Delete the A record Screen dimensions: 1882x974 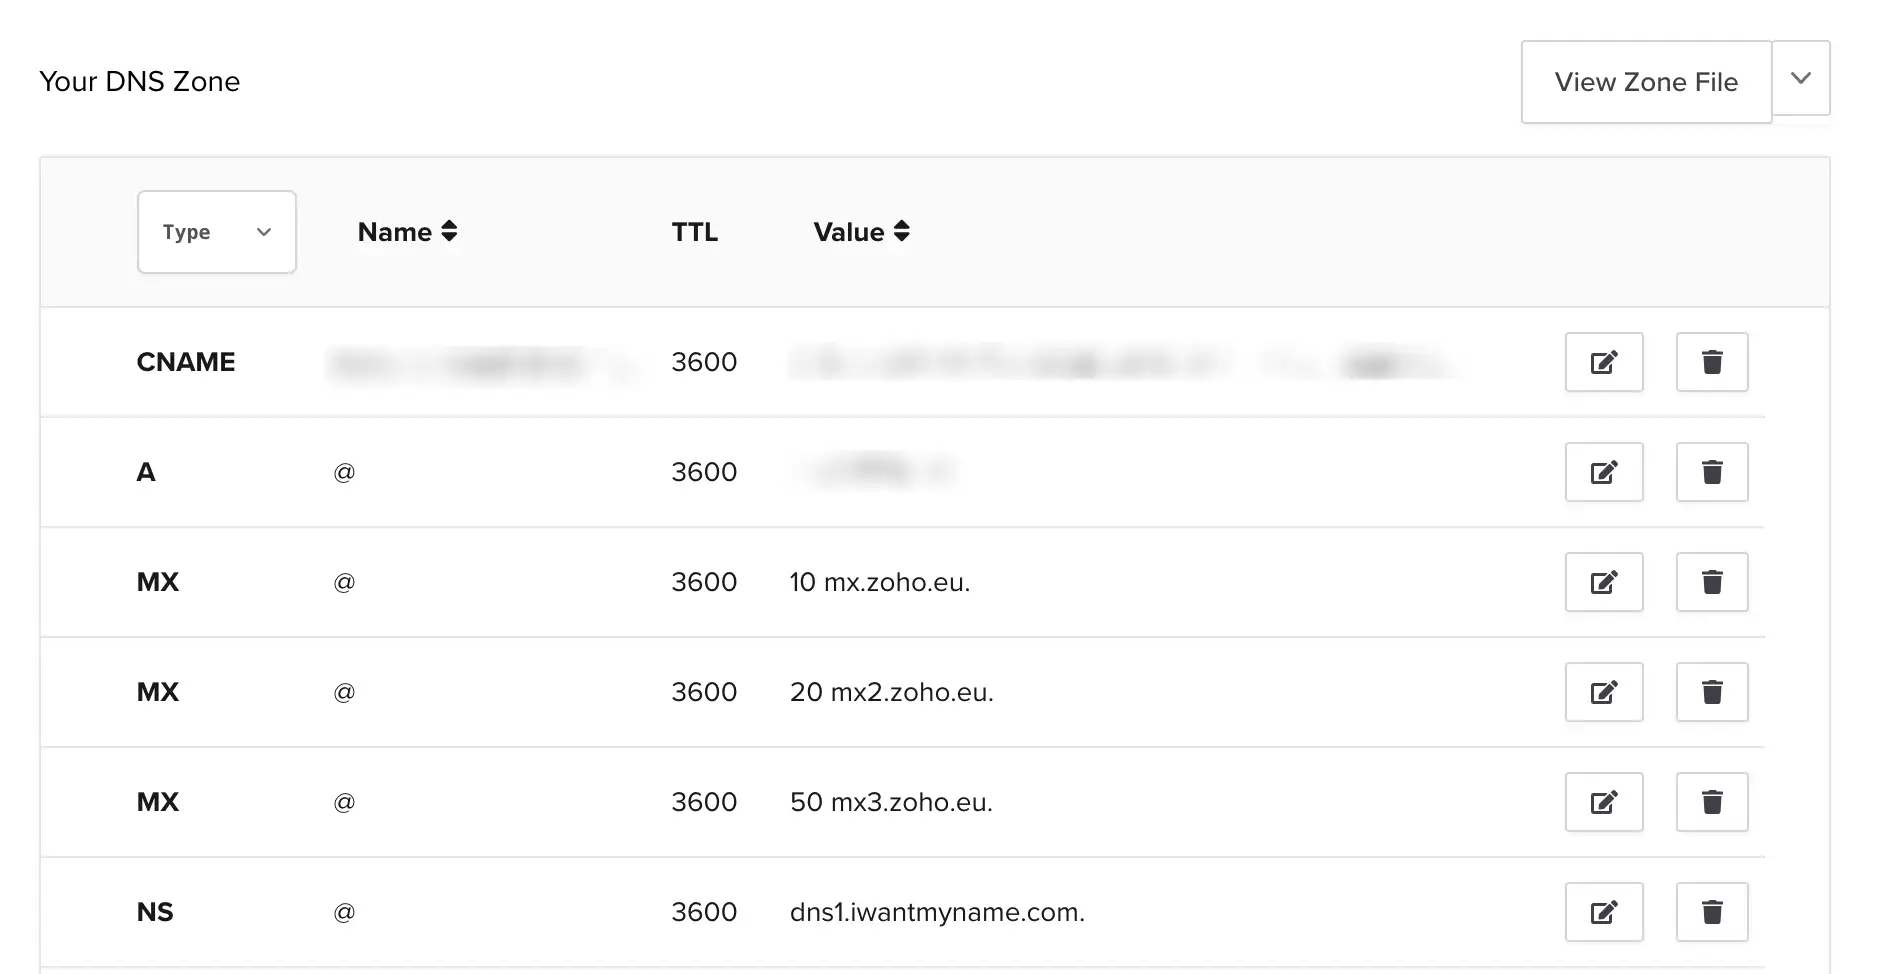tap(1712, 472)
